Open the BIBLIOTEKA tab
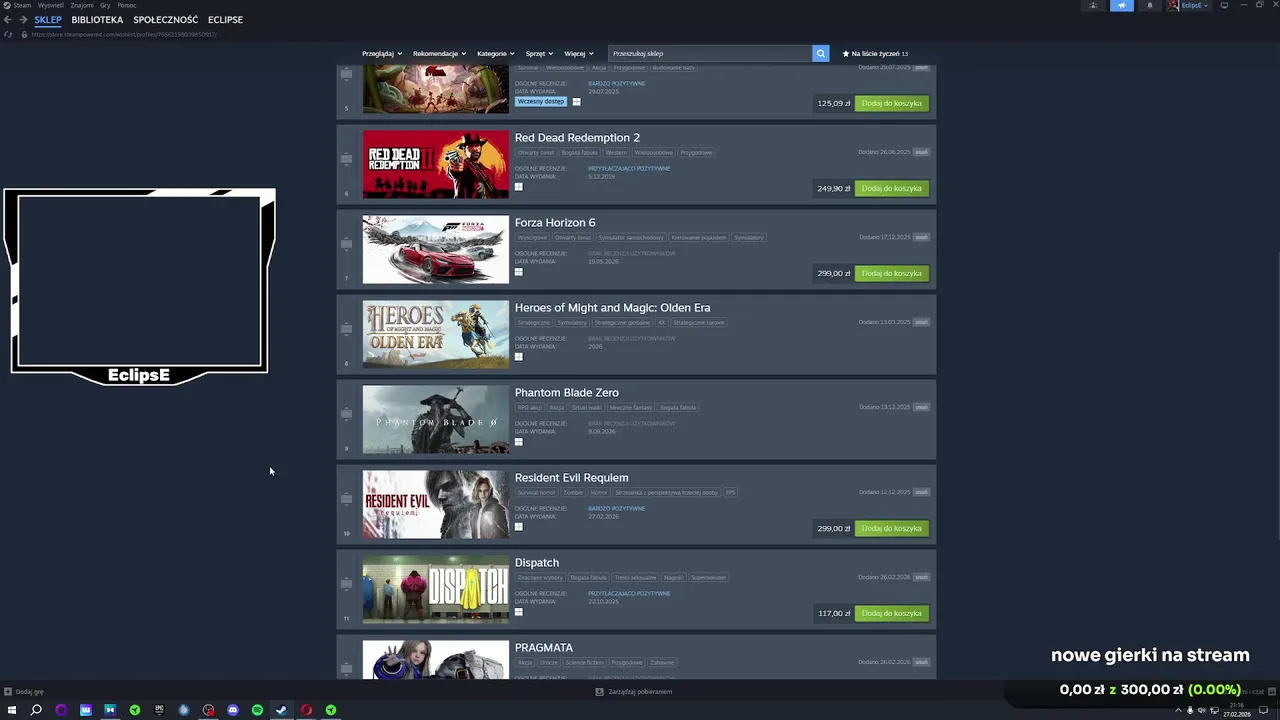Viewport: 1280px width, 720px height. [x=97, y=19]
